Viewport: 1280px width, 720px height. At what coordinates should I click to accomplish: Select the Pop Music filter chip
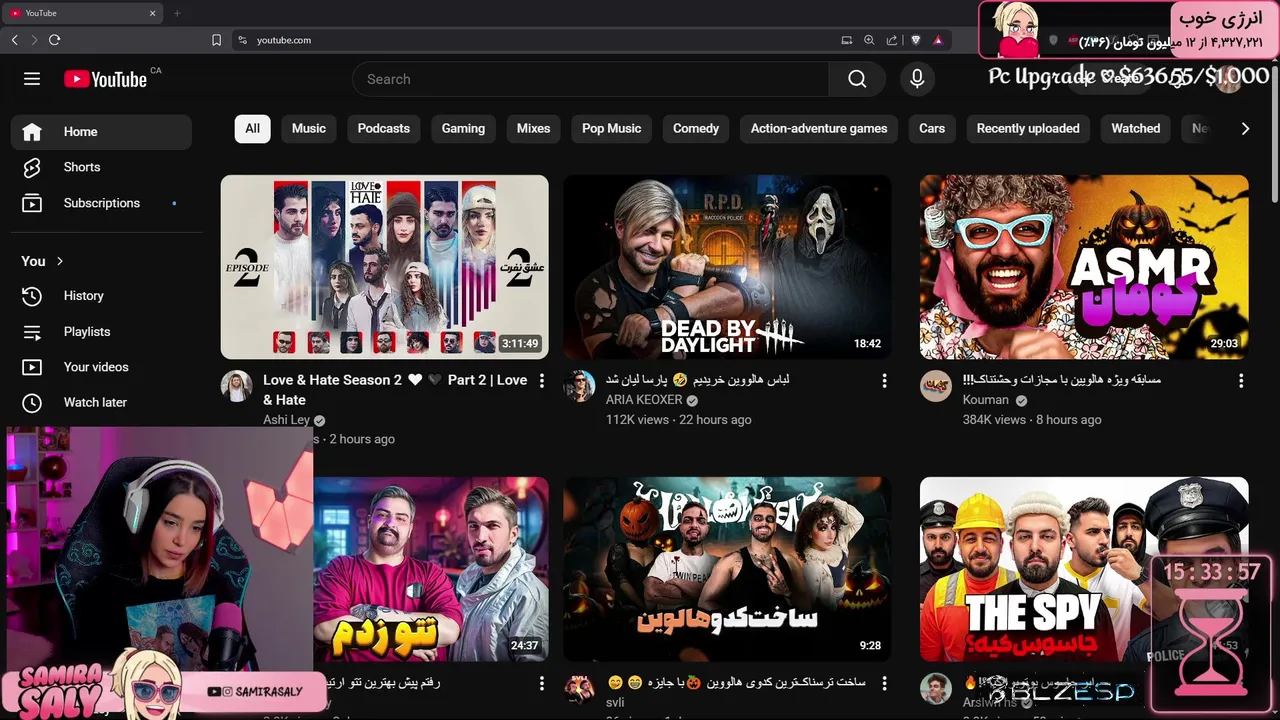pos(612,128)
